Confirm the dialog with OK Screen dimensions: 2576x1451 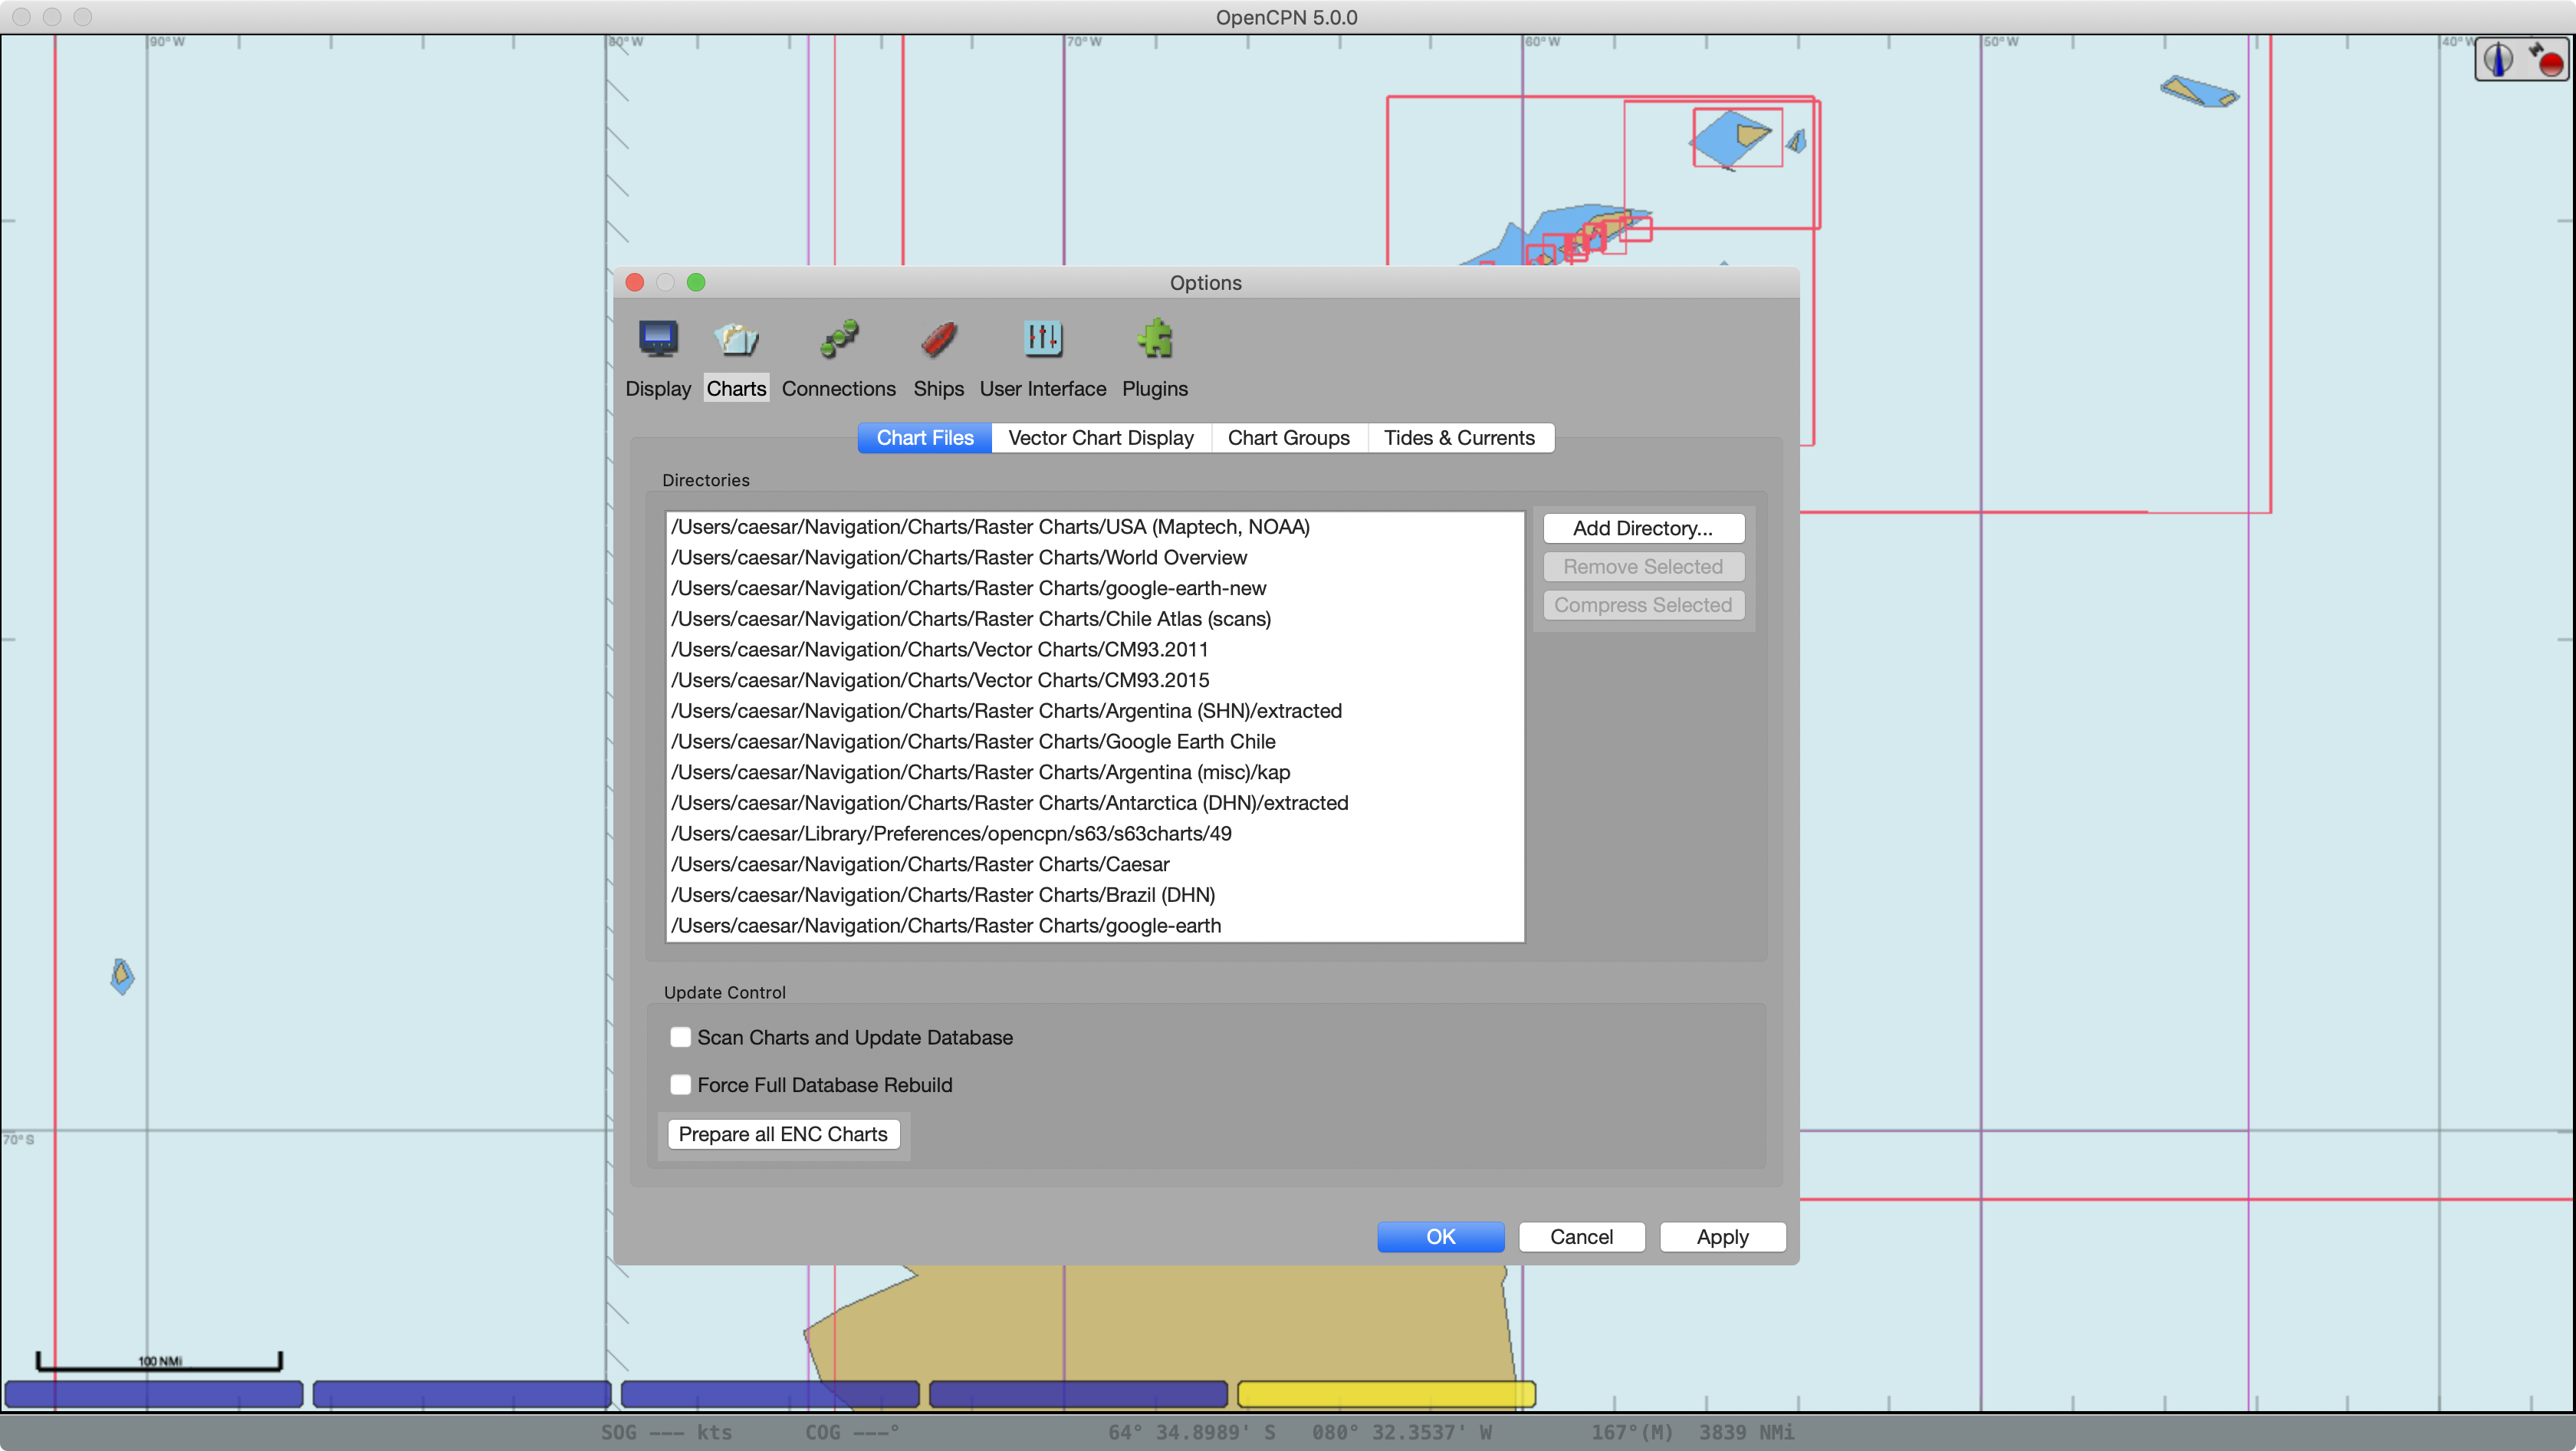1441,1237
